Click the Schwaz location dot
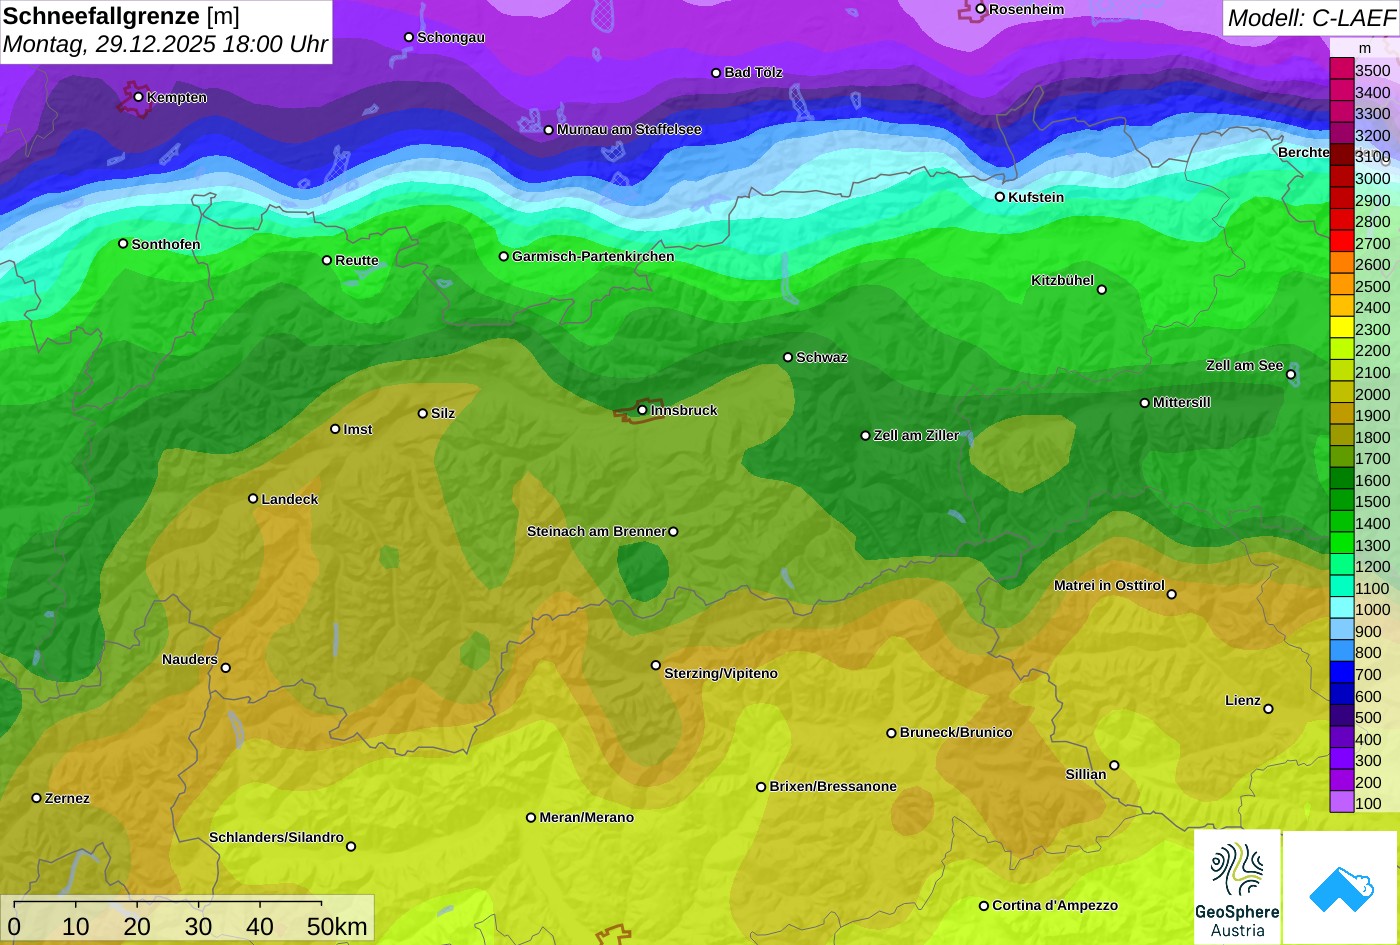The width and height of the screenshot is (1400, 945). click(x=787, y=357)
